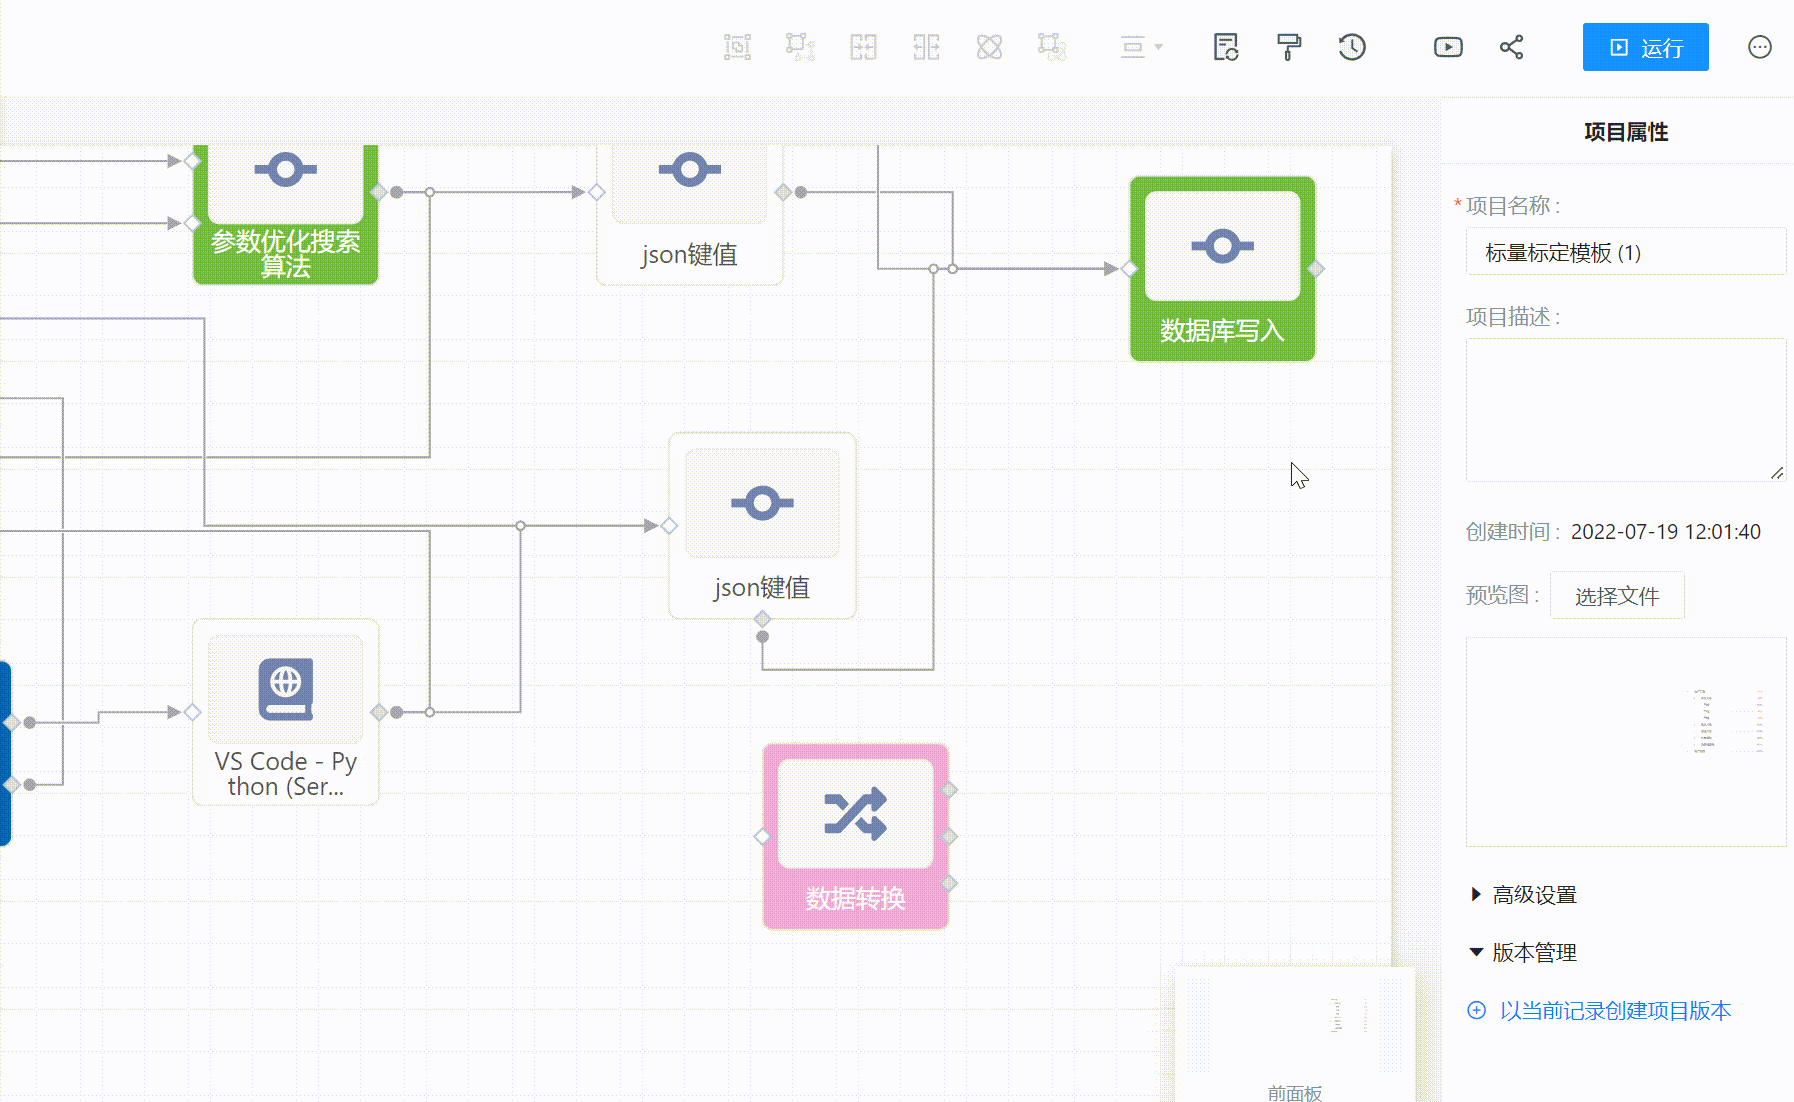Open the alignment dropdown in toolbar

coord(1141,47)
